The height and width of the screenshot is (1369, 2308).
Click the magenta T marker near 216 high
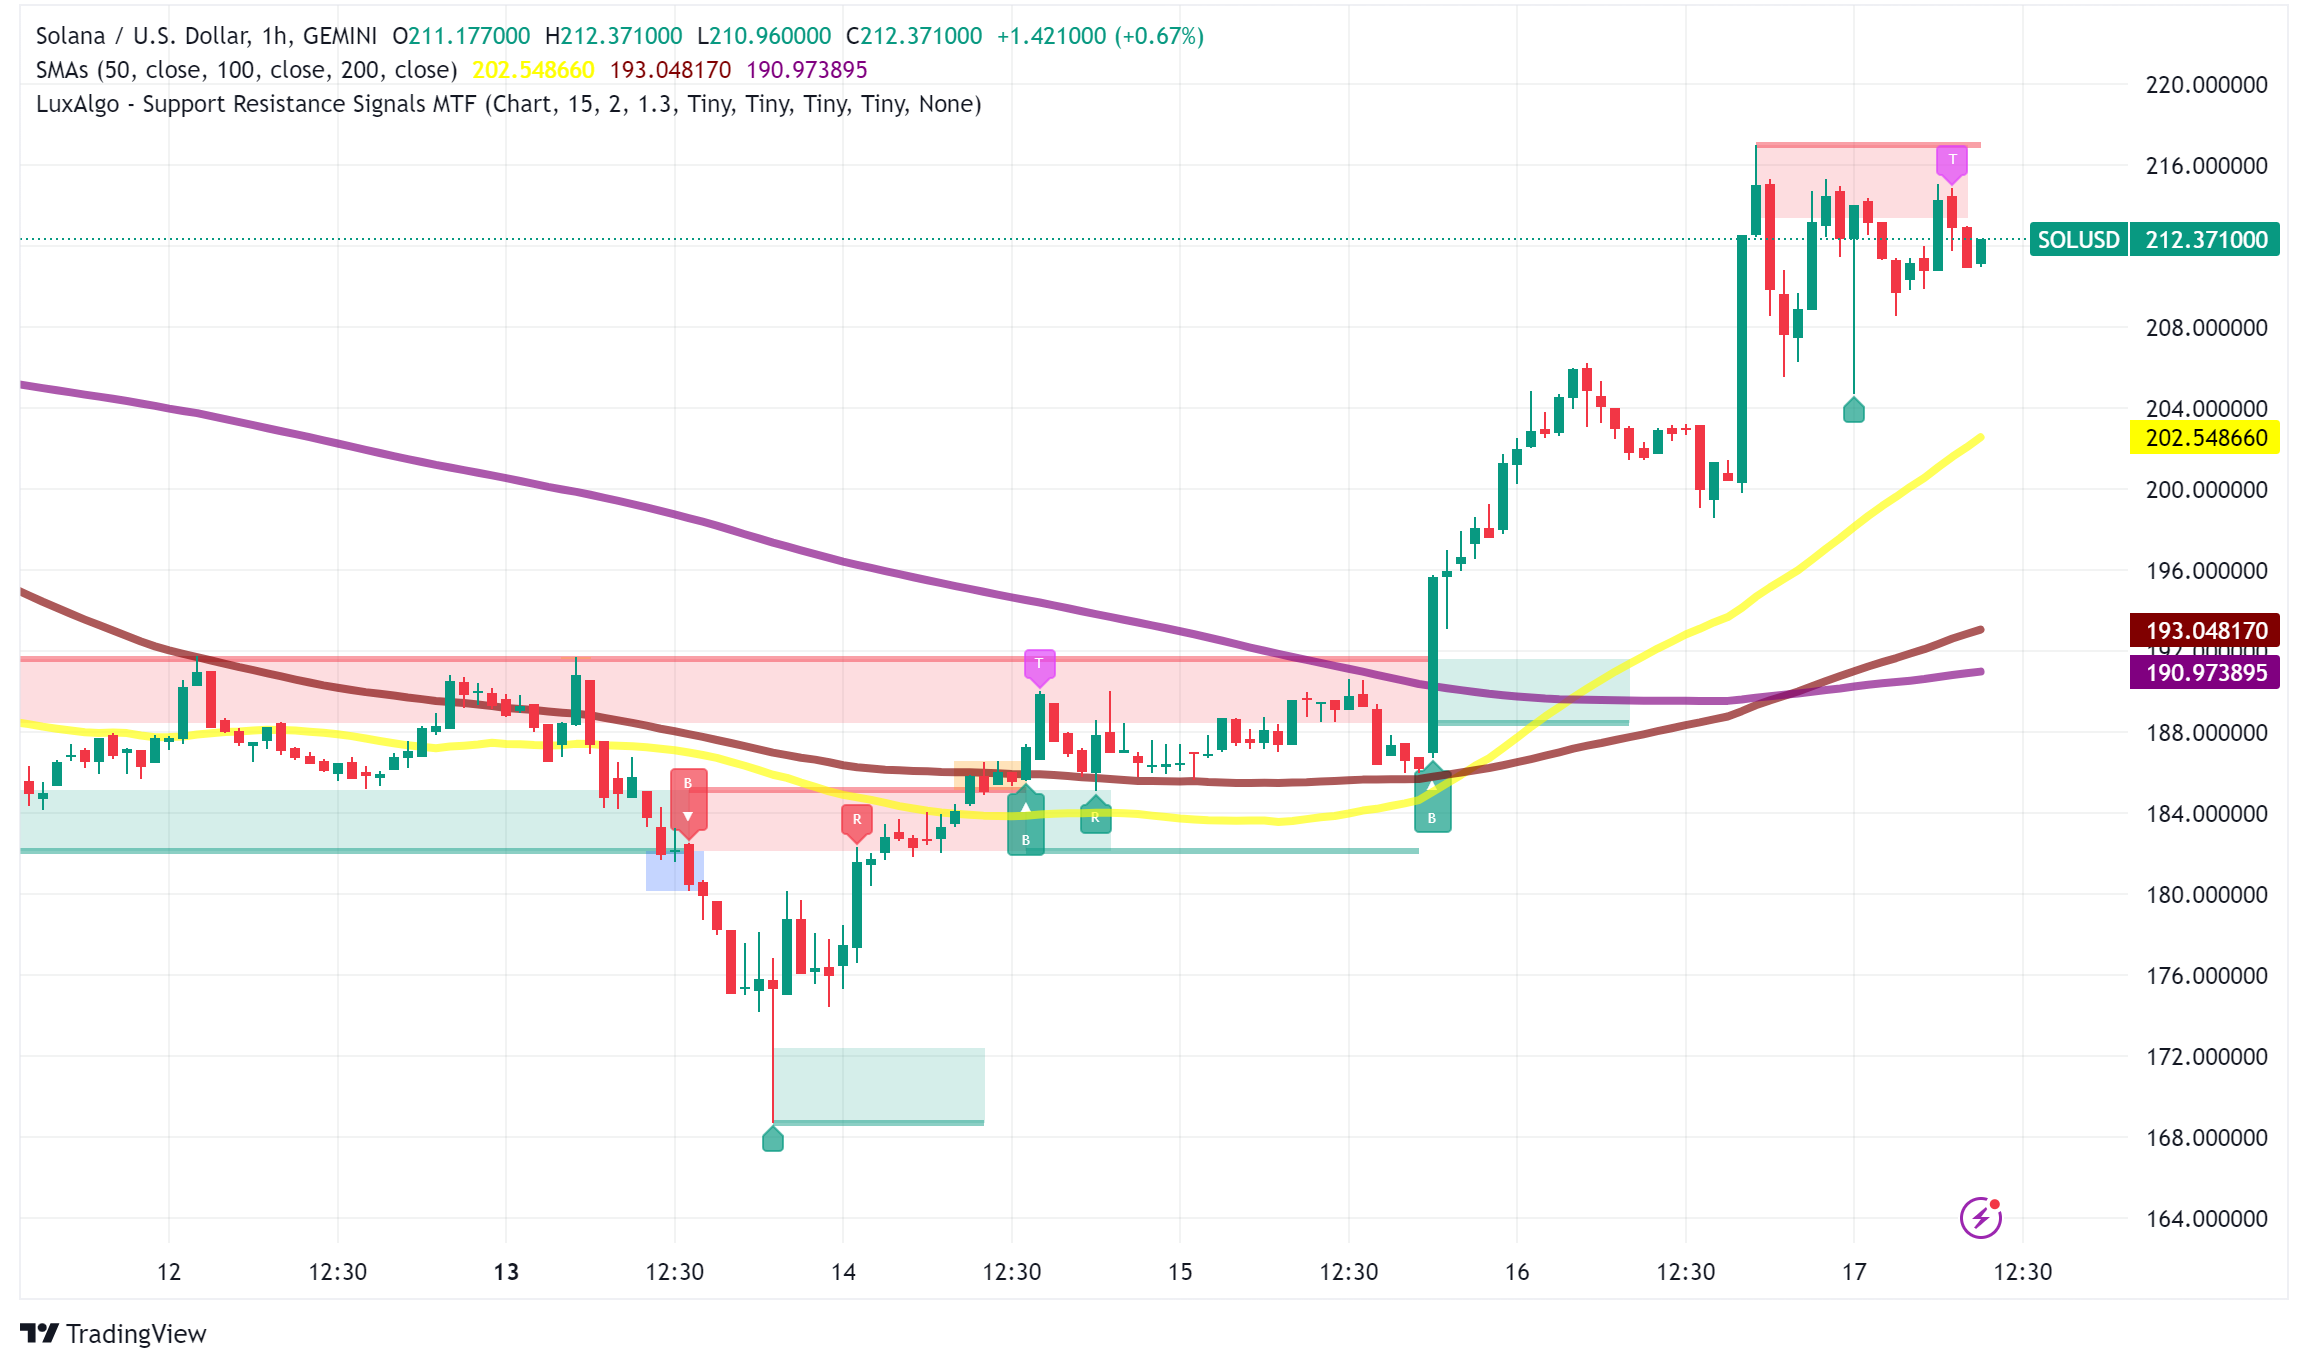click(1952, 163)
